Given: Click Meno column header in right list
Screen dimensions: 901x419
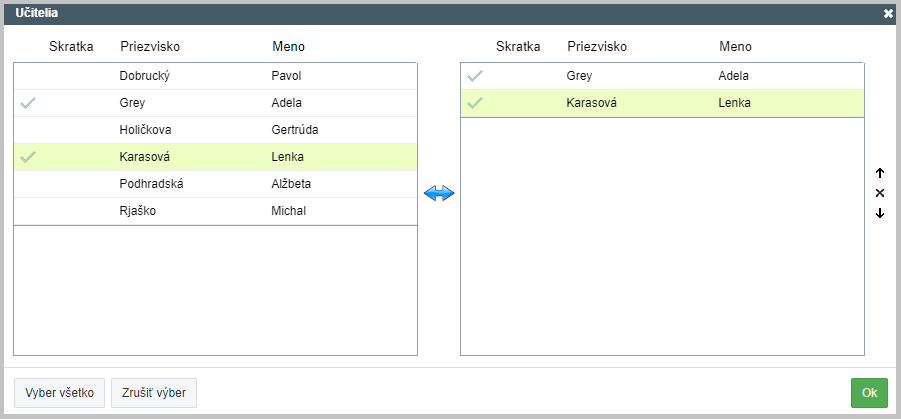Looking at the screenshot, I should [735, 46].
